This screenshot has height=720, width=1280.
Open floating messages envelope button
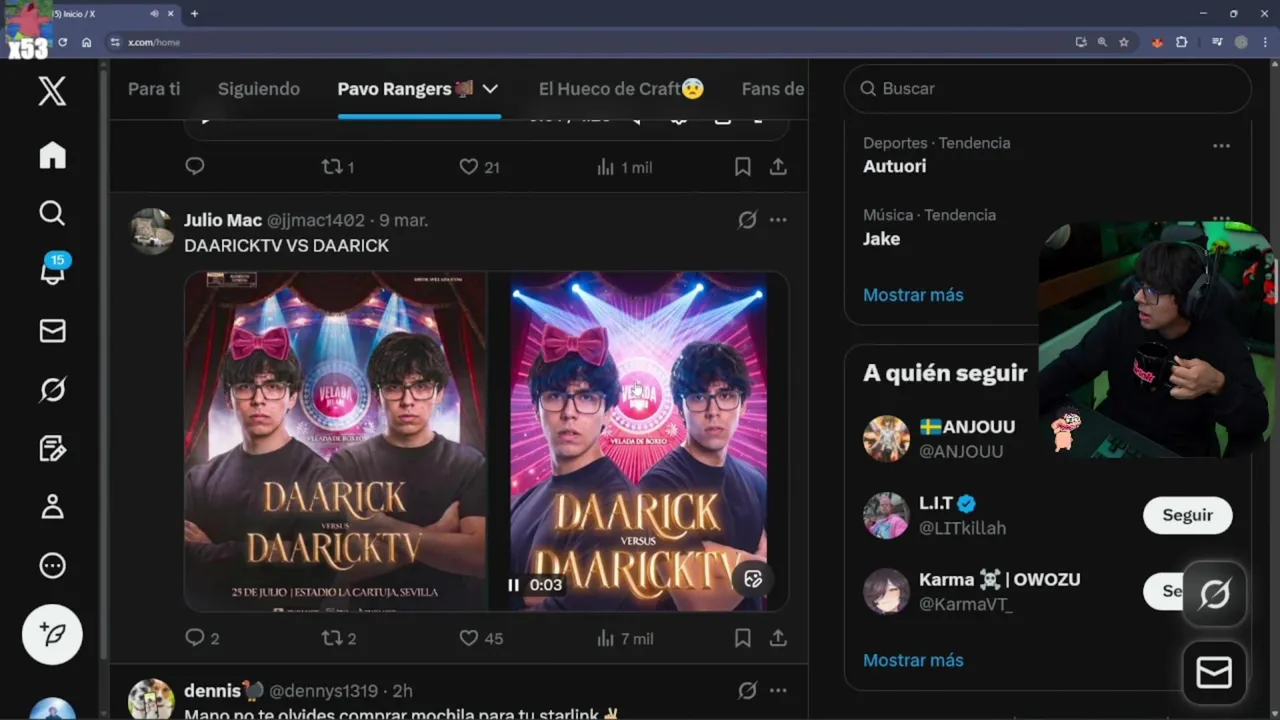(x=1214, y=674)
